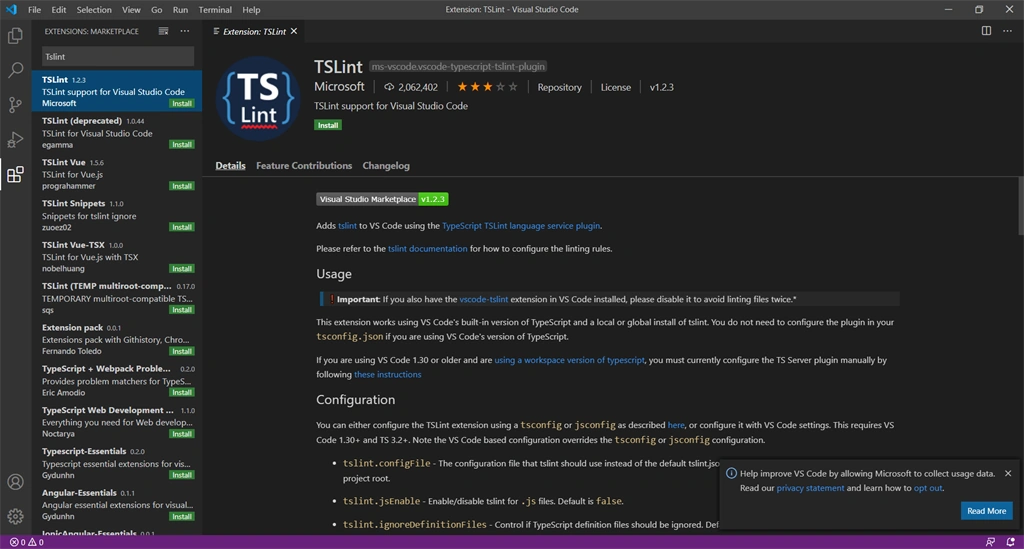Open the privacy statement link
Screen dimensions: 1024x549
coord(810,488)
